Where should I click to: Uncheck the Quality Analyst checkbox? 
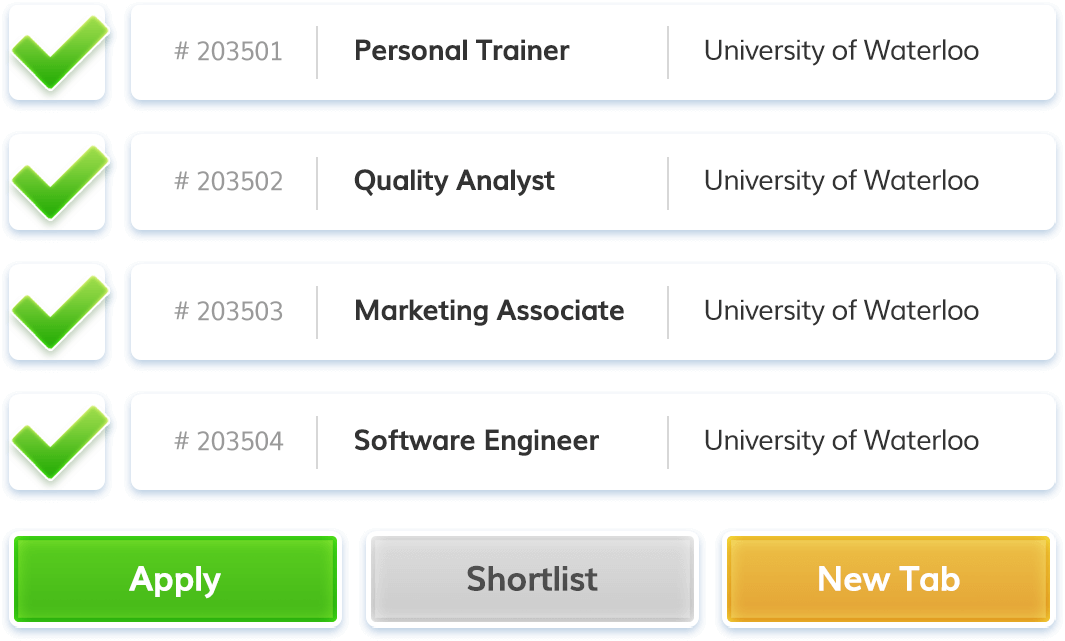click(x=57, y=183)
